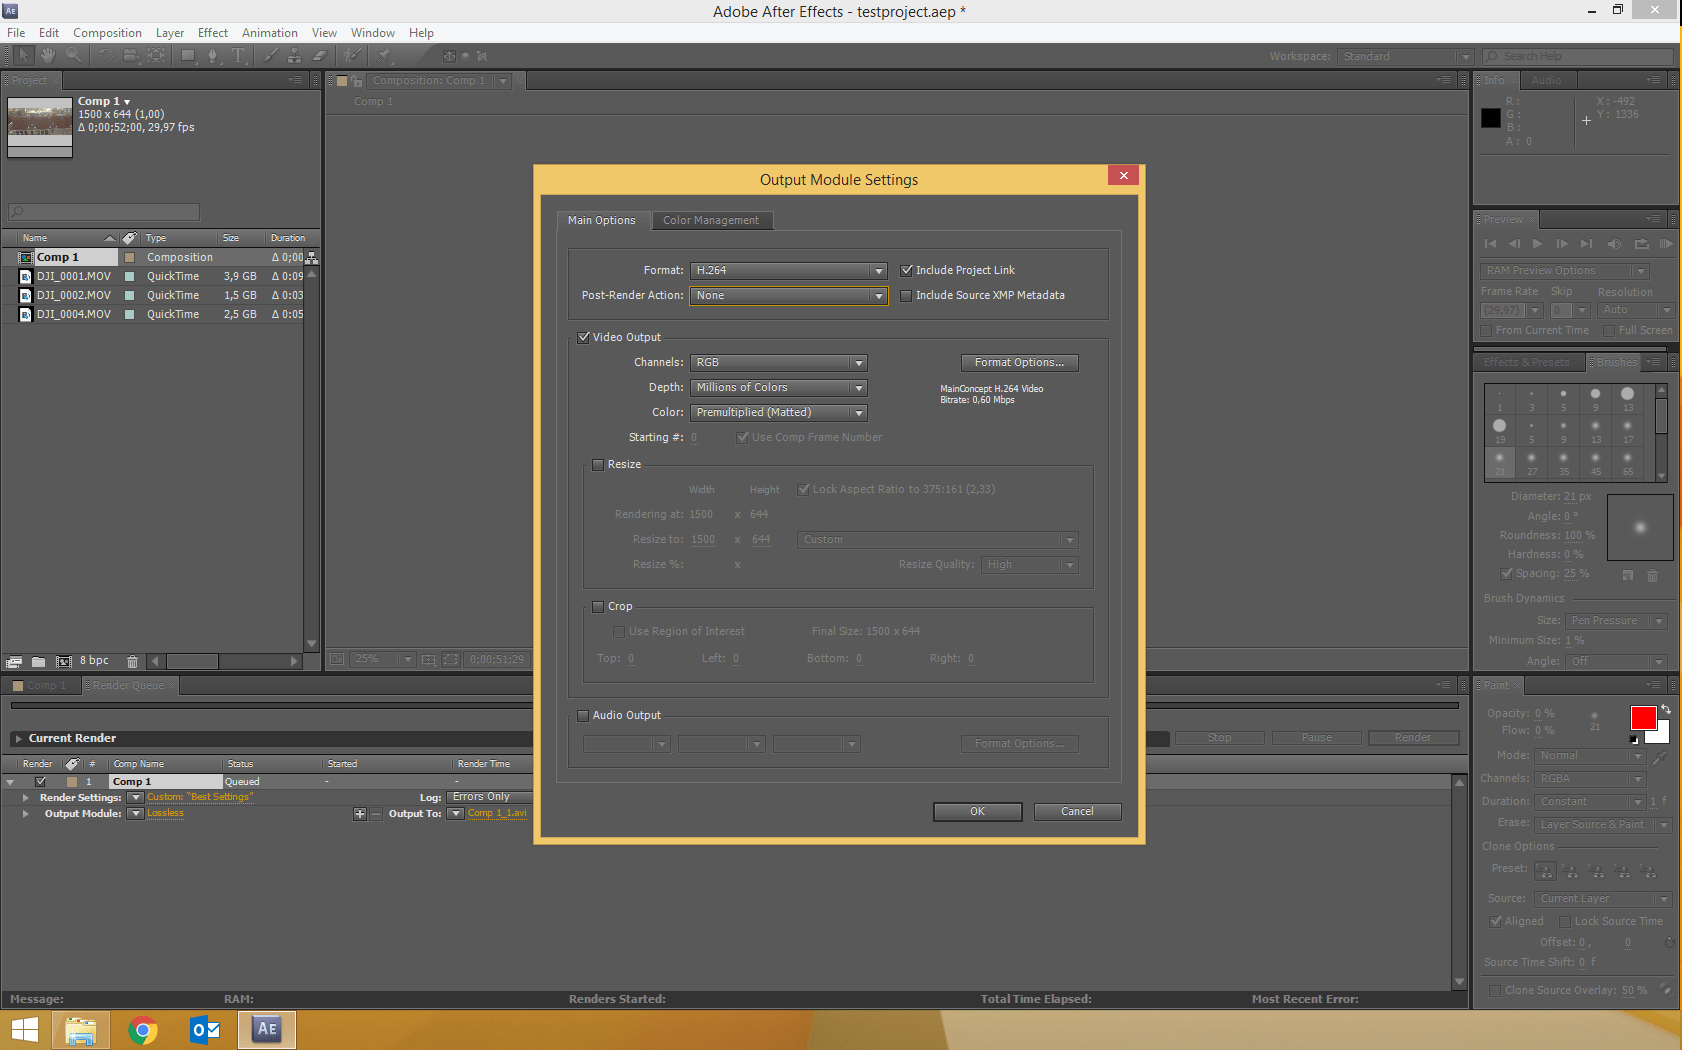Open Post-Render Action dropdown
The height and width of the screenshot is (1050, 1682).
(789, 295)
